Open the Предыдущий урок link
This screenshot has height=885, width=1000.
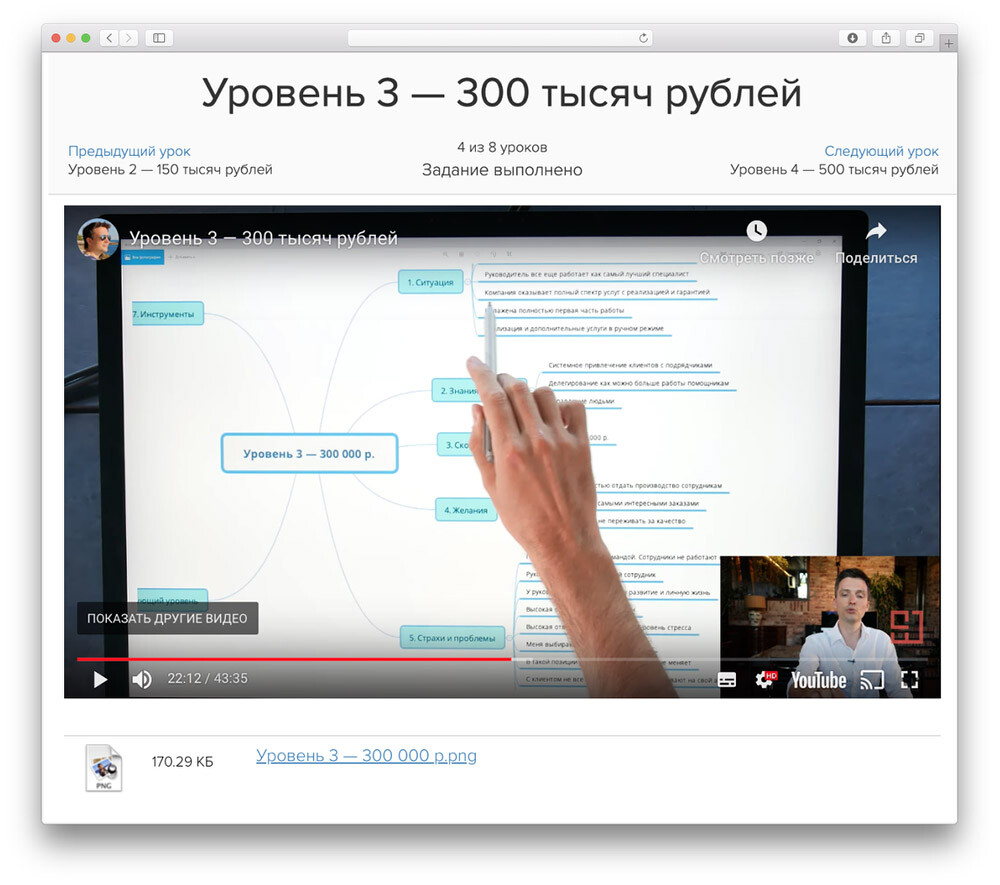tap(129, 151)
